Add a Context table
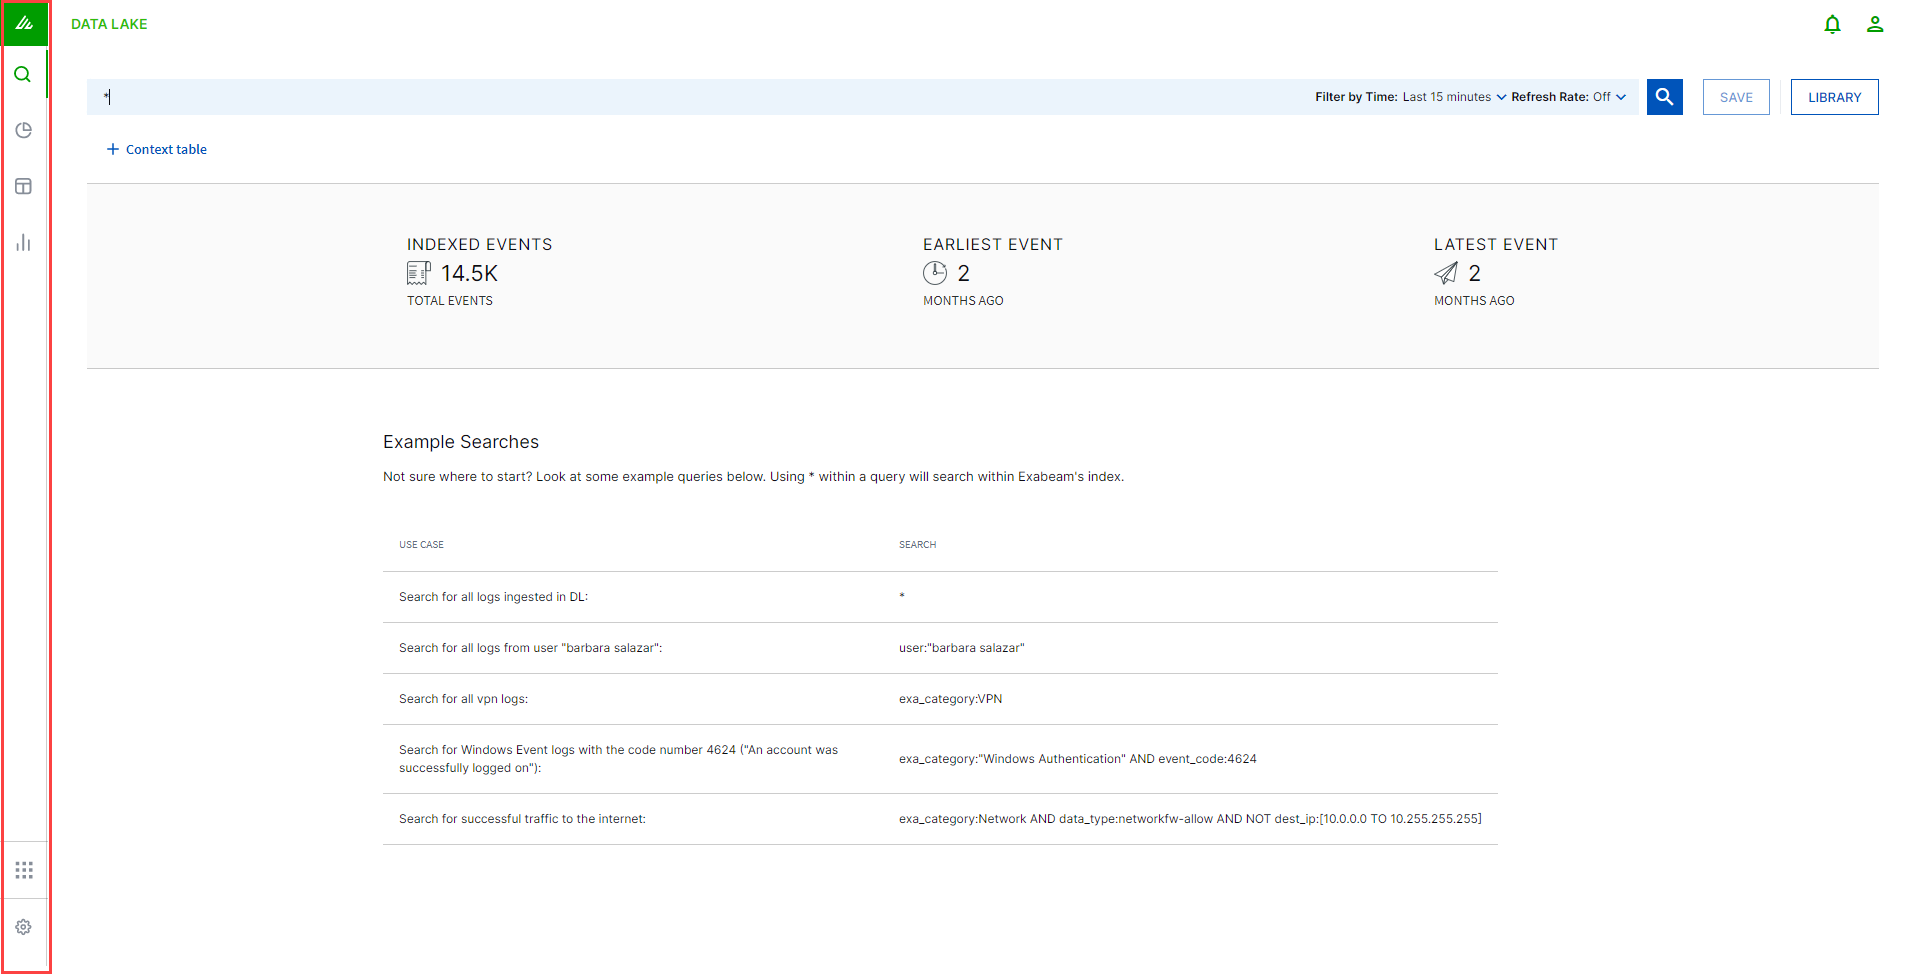This screenshot has height=974, width=1918. (157, 149)
